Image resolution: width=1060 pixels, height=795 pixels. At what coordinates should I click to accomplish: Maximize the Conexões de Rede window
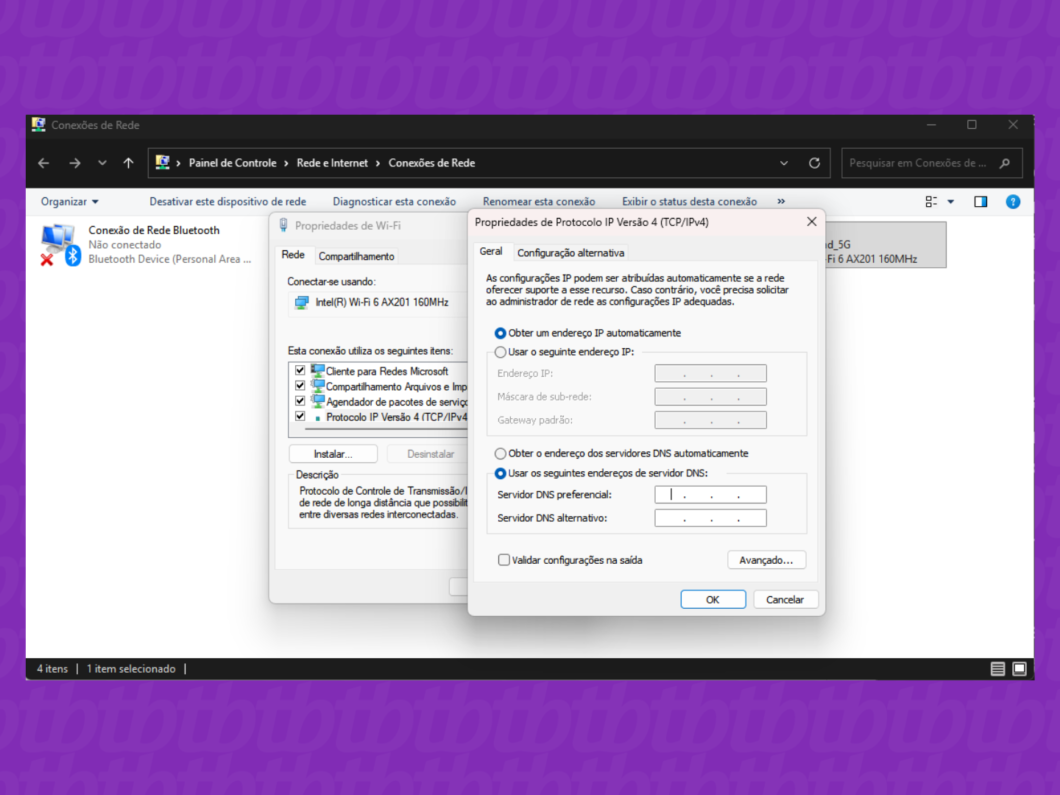tap(971, 124)
